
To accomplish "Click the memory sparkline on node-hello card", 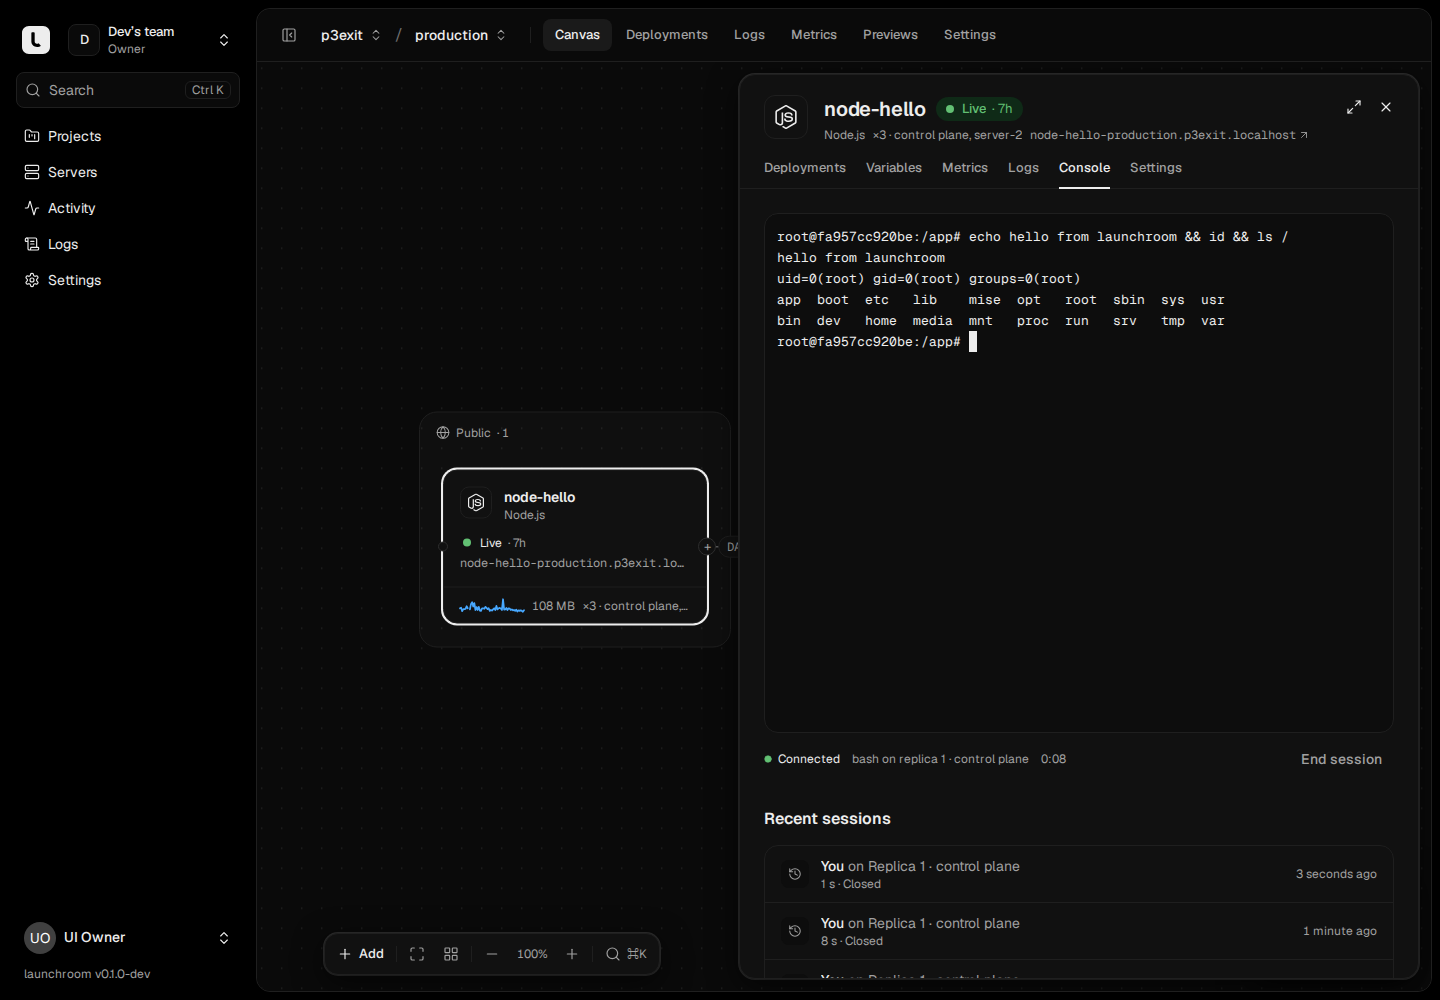I will click(492, 606).
